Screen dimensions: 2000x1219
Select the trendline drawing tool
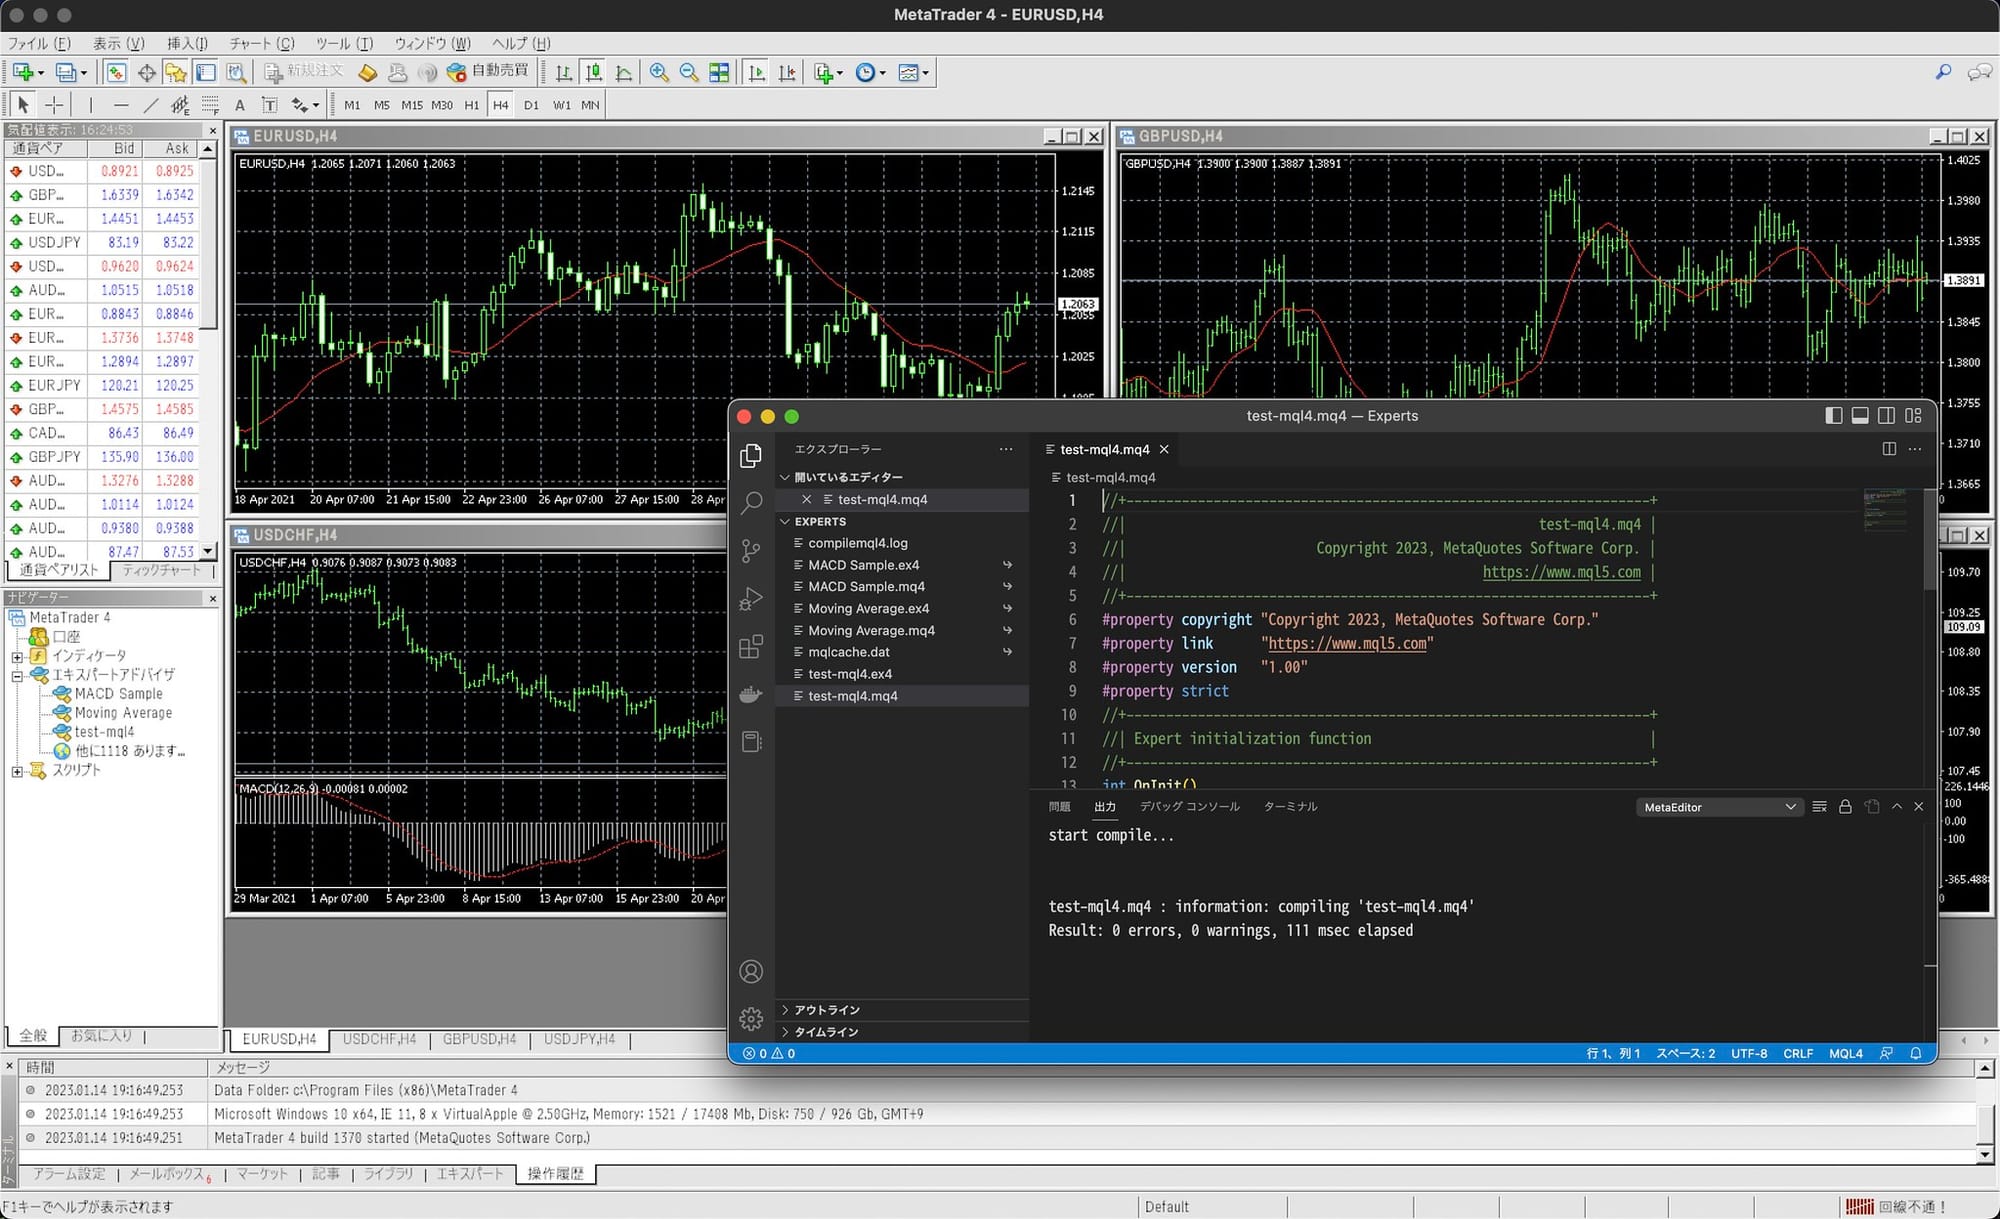tap(151, 104)
